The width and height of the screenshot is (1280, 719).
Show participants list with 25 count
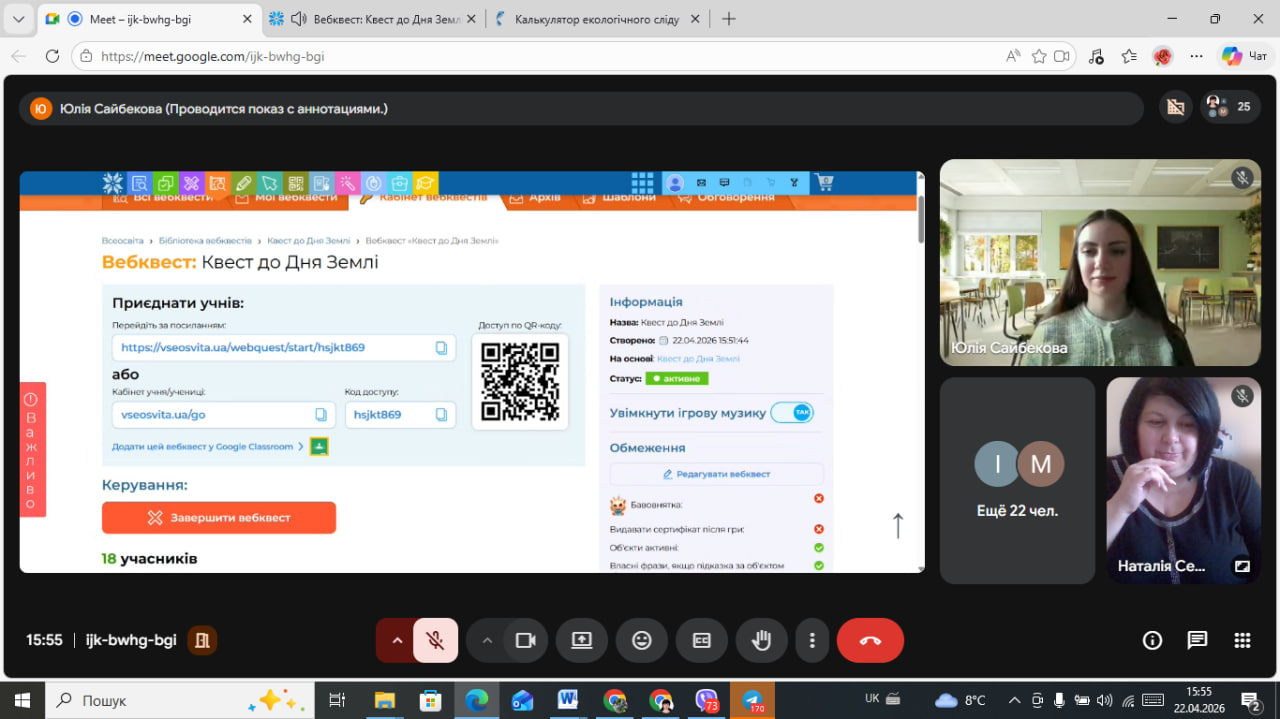pos(1229,107)
